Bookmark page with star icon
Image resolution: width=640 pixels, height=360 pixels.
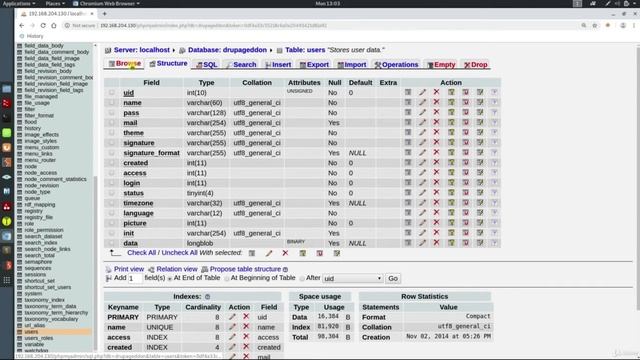[595, 25]
